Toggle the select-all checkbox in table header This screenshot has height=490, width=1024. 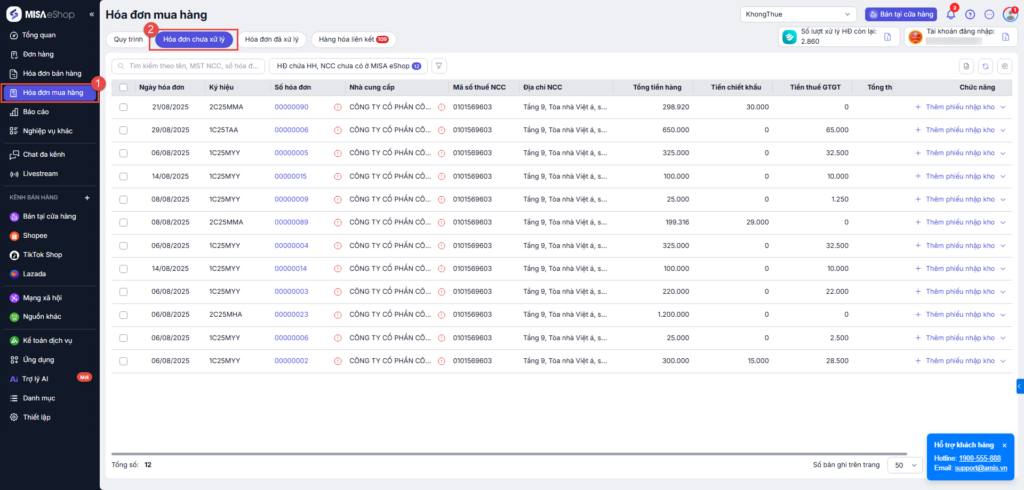point(123,87)
